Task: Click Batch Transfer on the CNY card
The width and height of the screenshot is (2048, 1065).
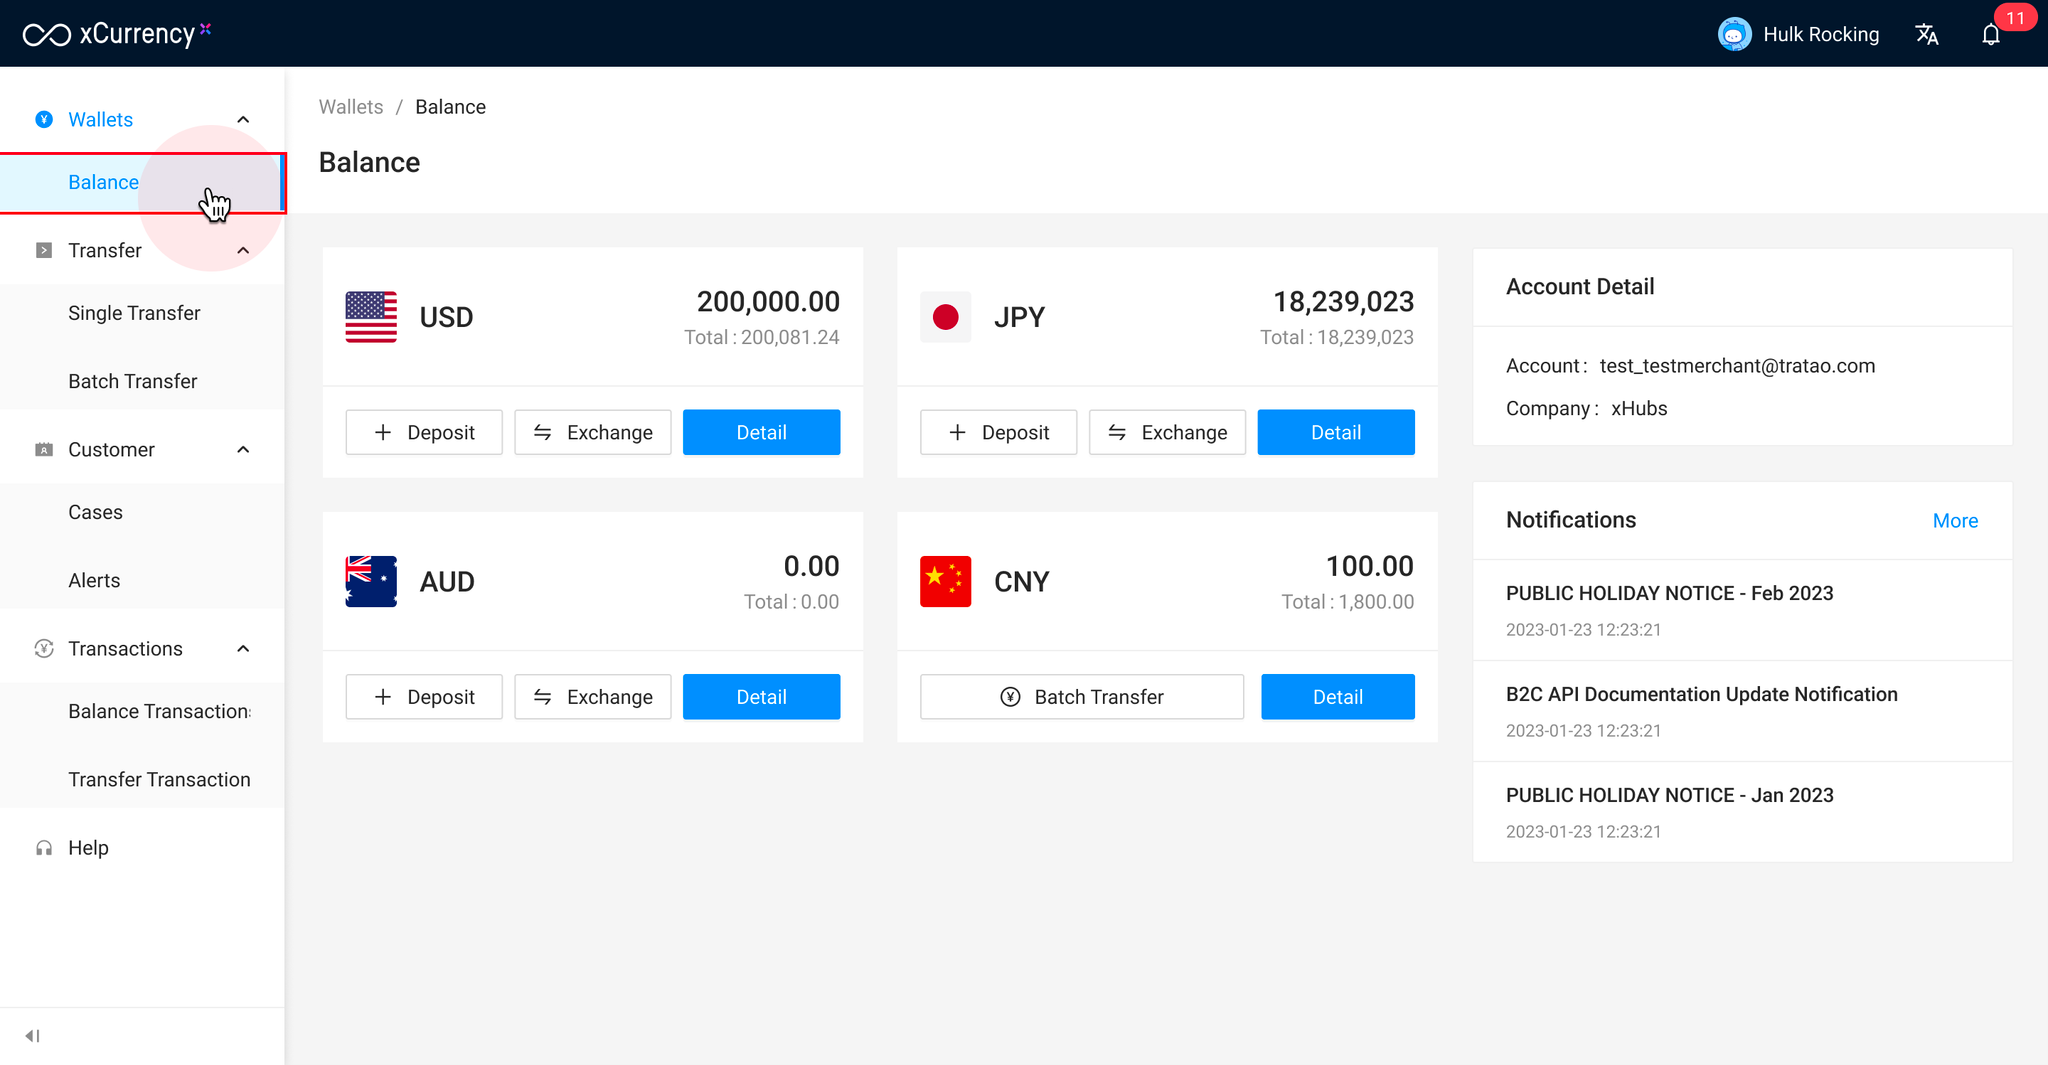Action: point(1082,697)
